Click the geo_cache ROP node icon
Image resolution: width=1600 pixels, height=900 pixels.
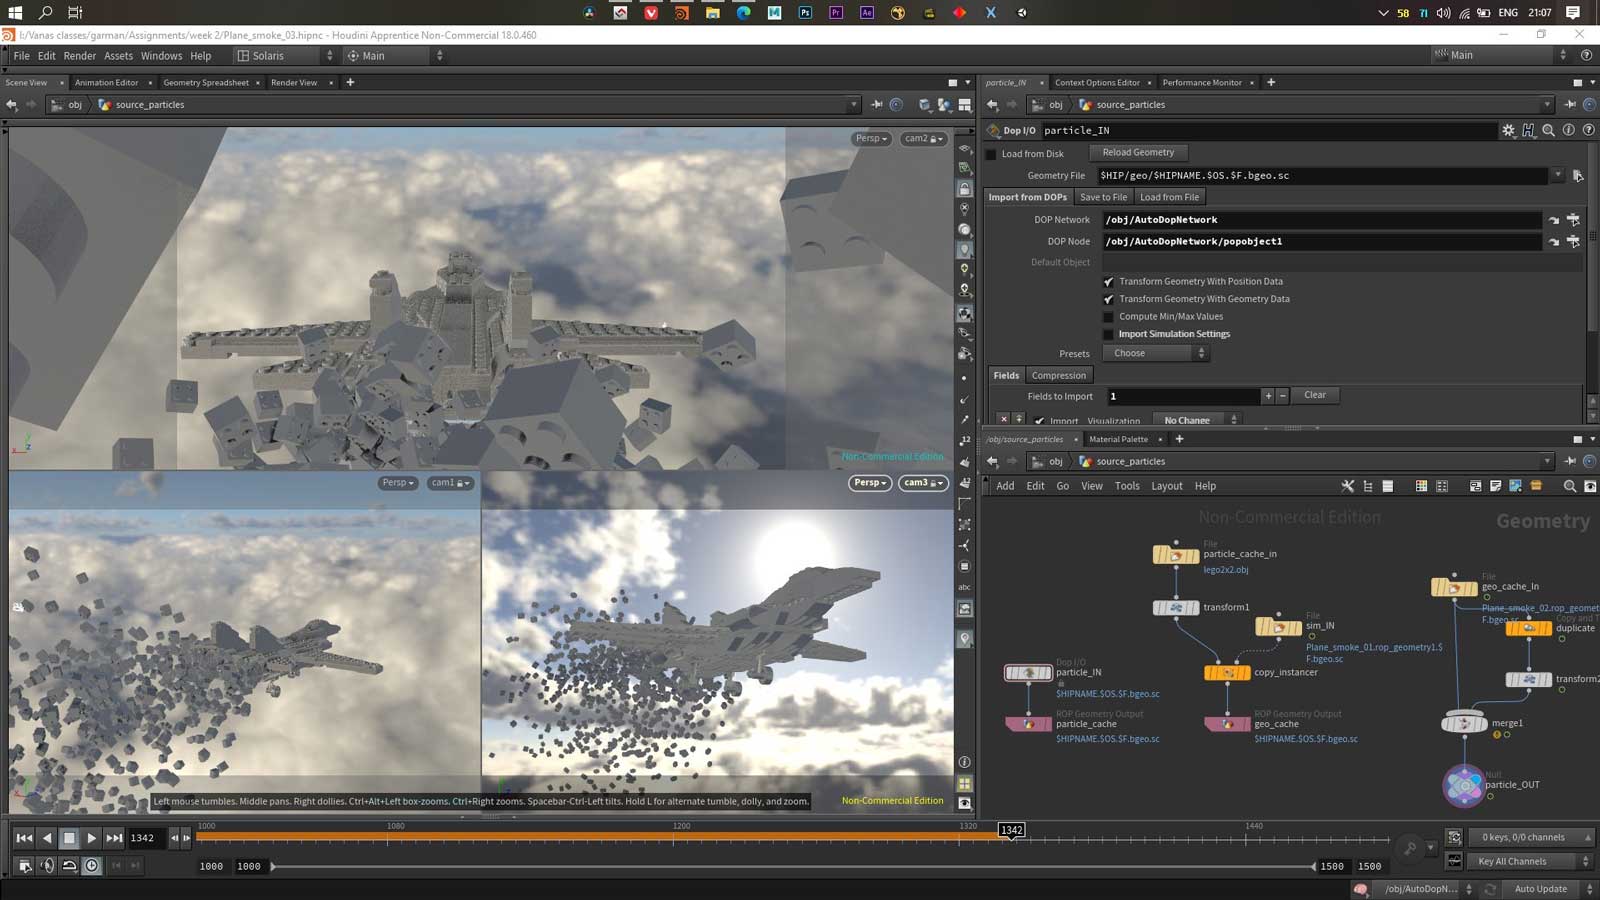1227,724
